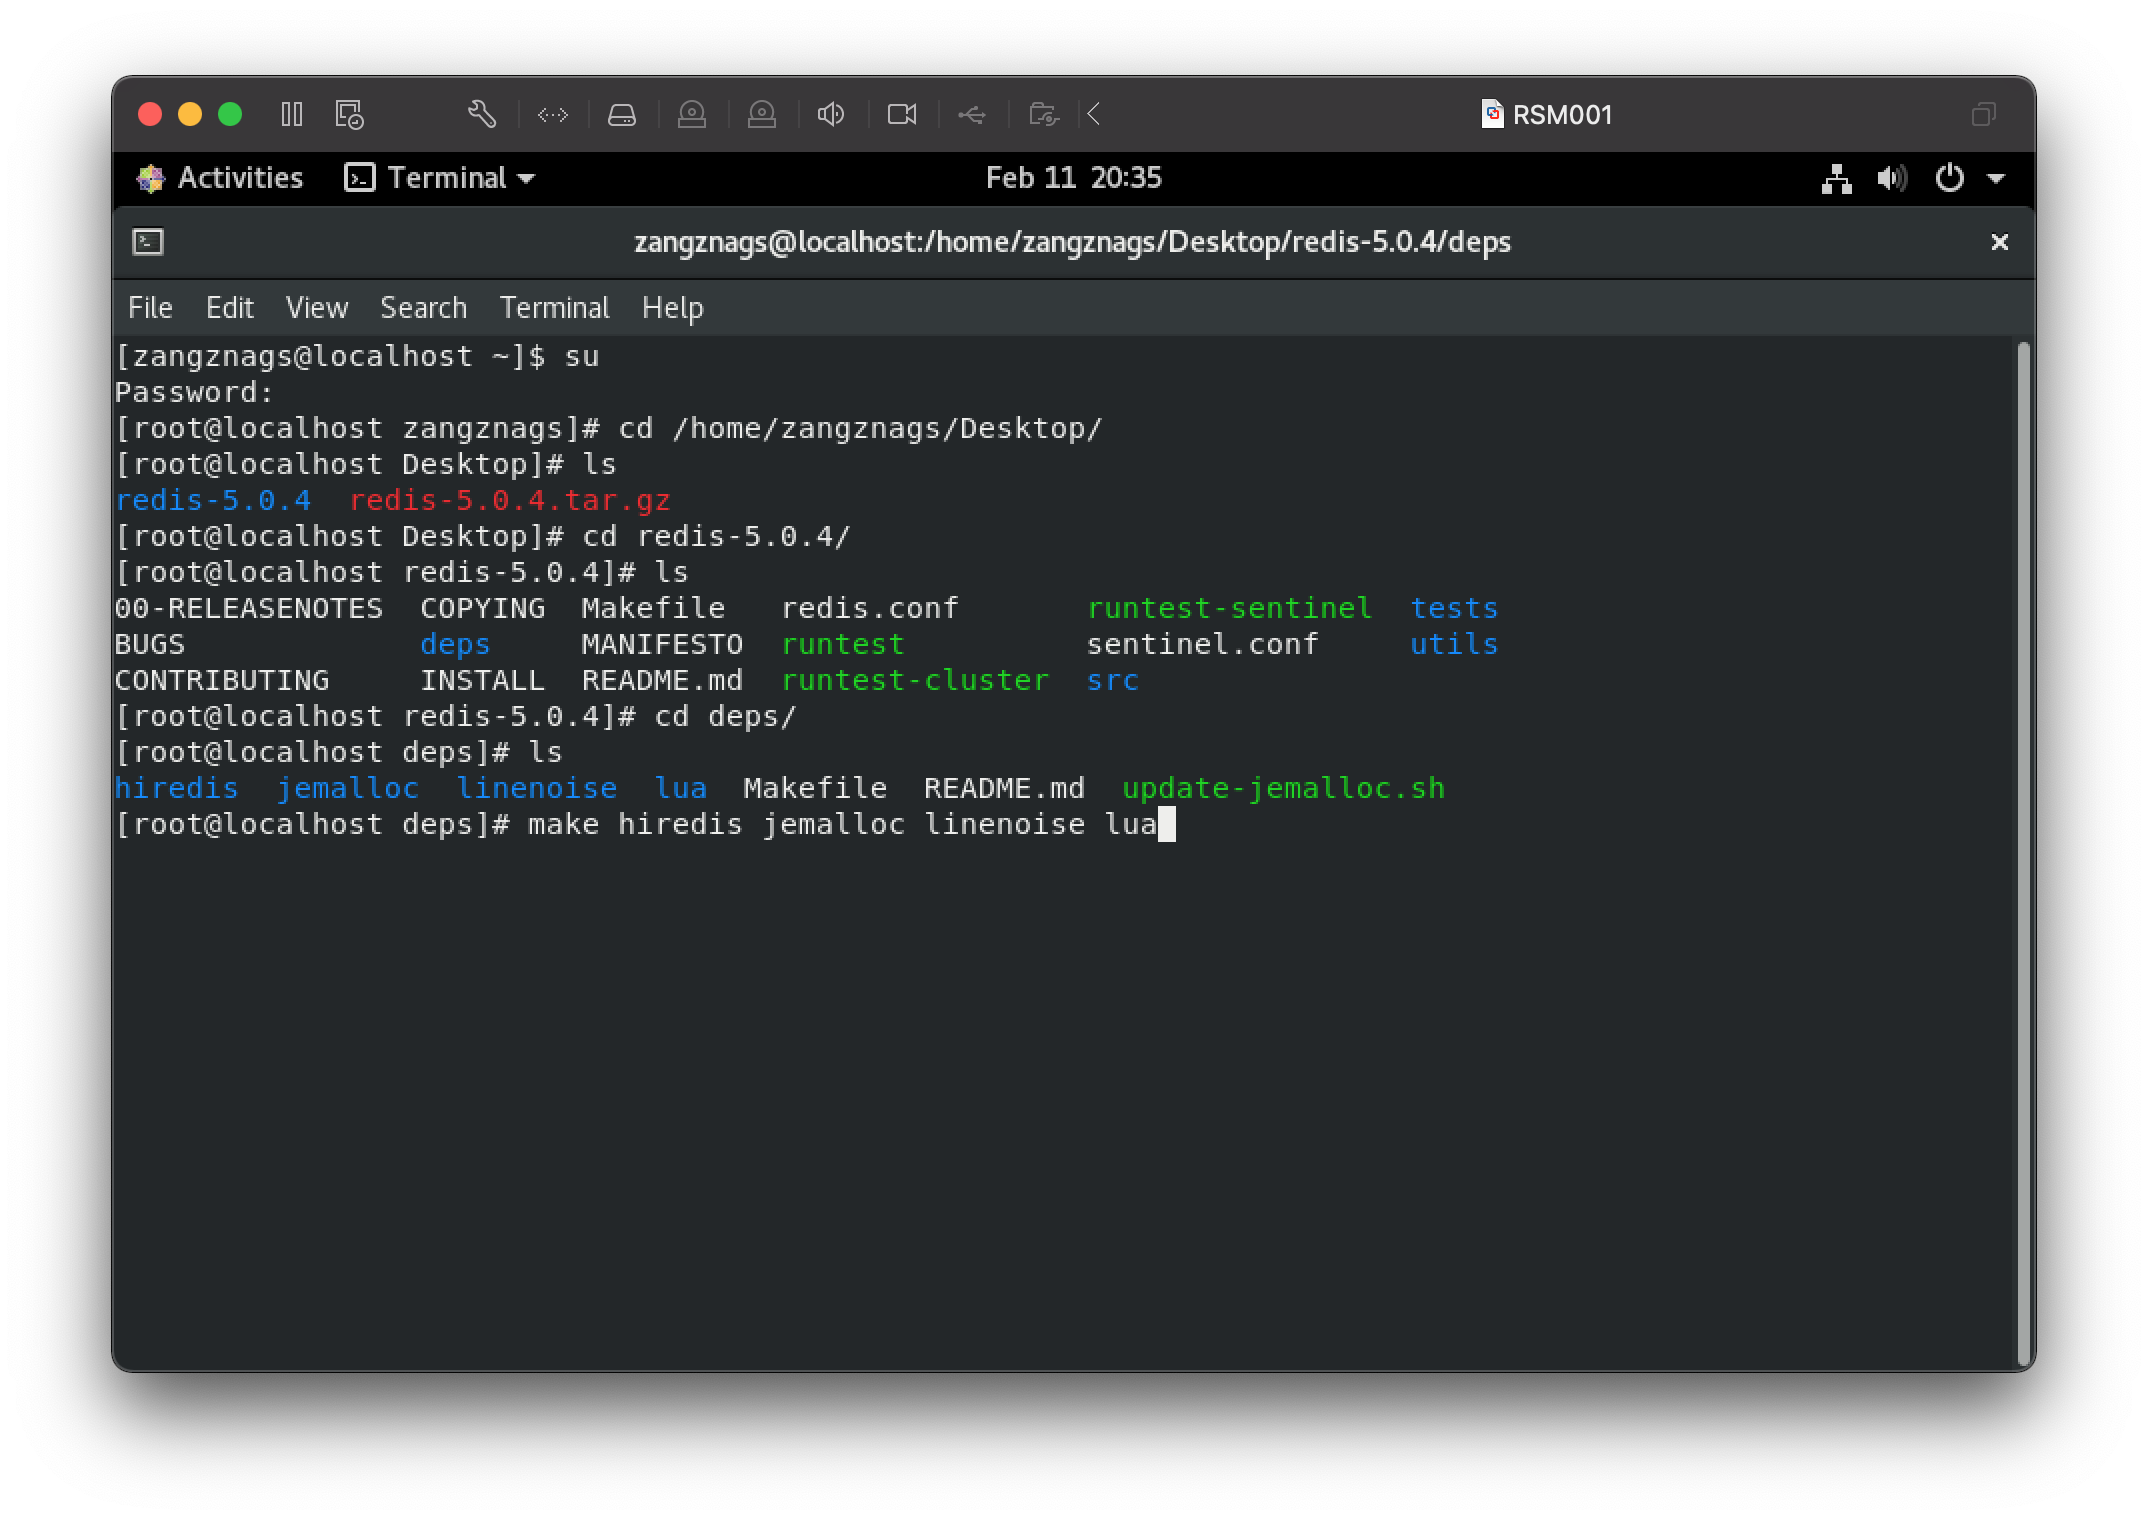
Task: Click the camera device icon
Action: tap(902, 115)
